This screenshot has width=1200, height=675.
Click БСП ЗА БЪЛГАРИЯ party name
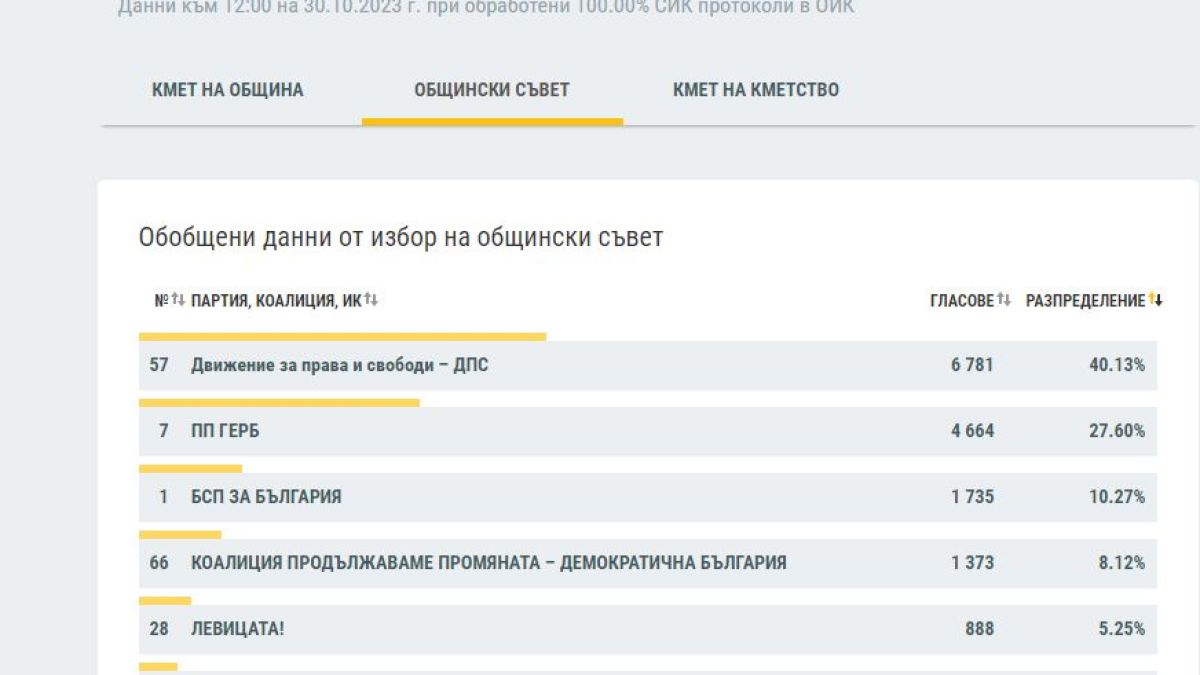pyautogui.click(x=266, y=497)
